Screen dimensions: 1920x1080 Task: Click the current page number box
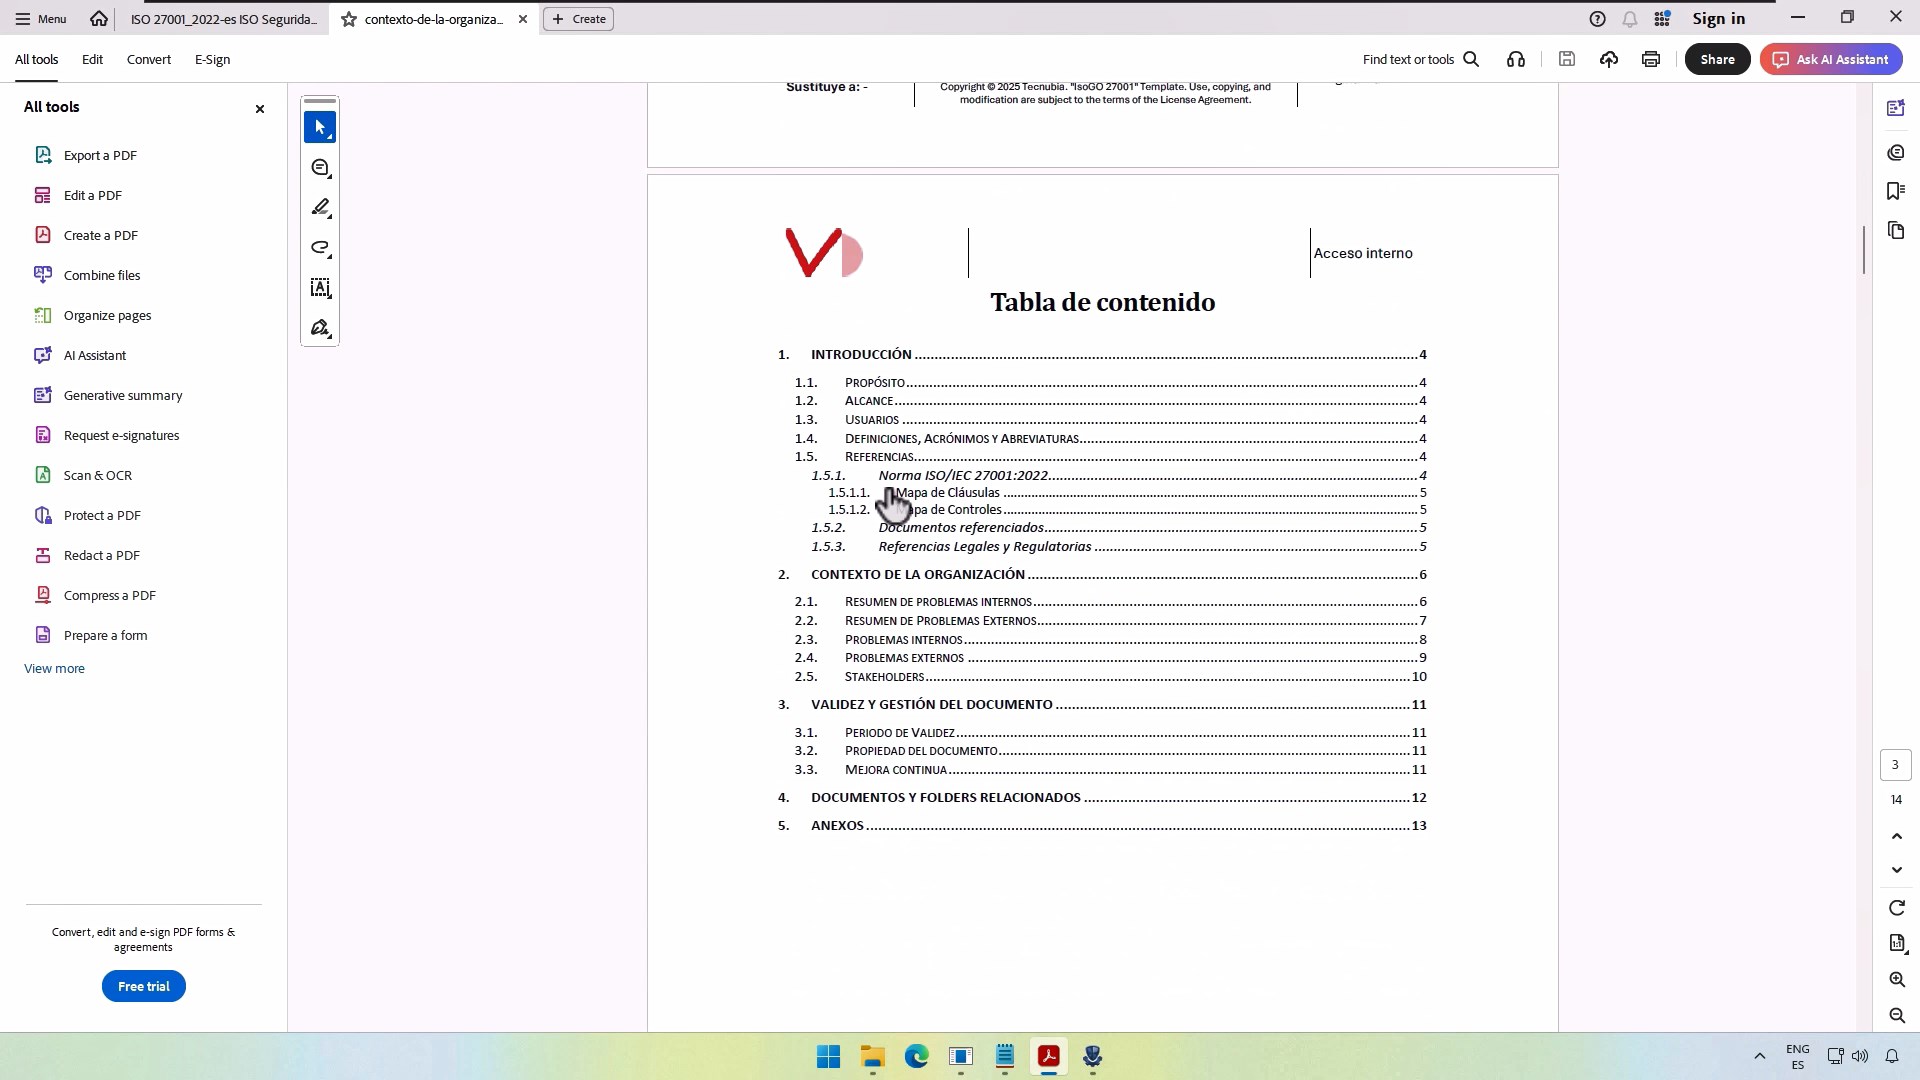1895,765
